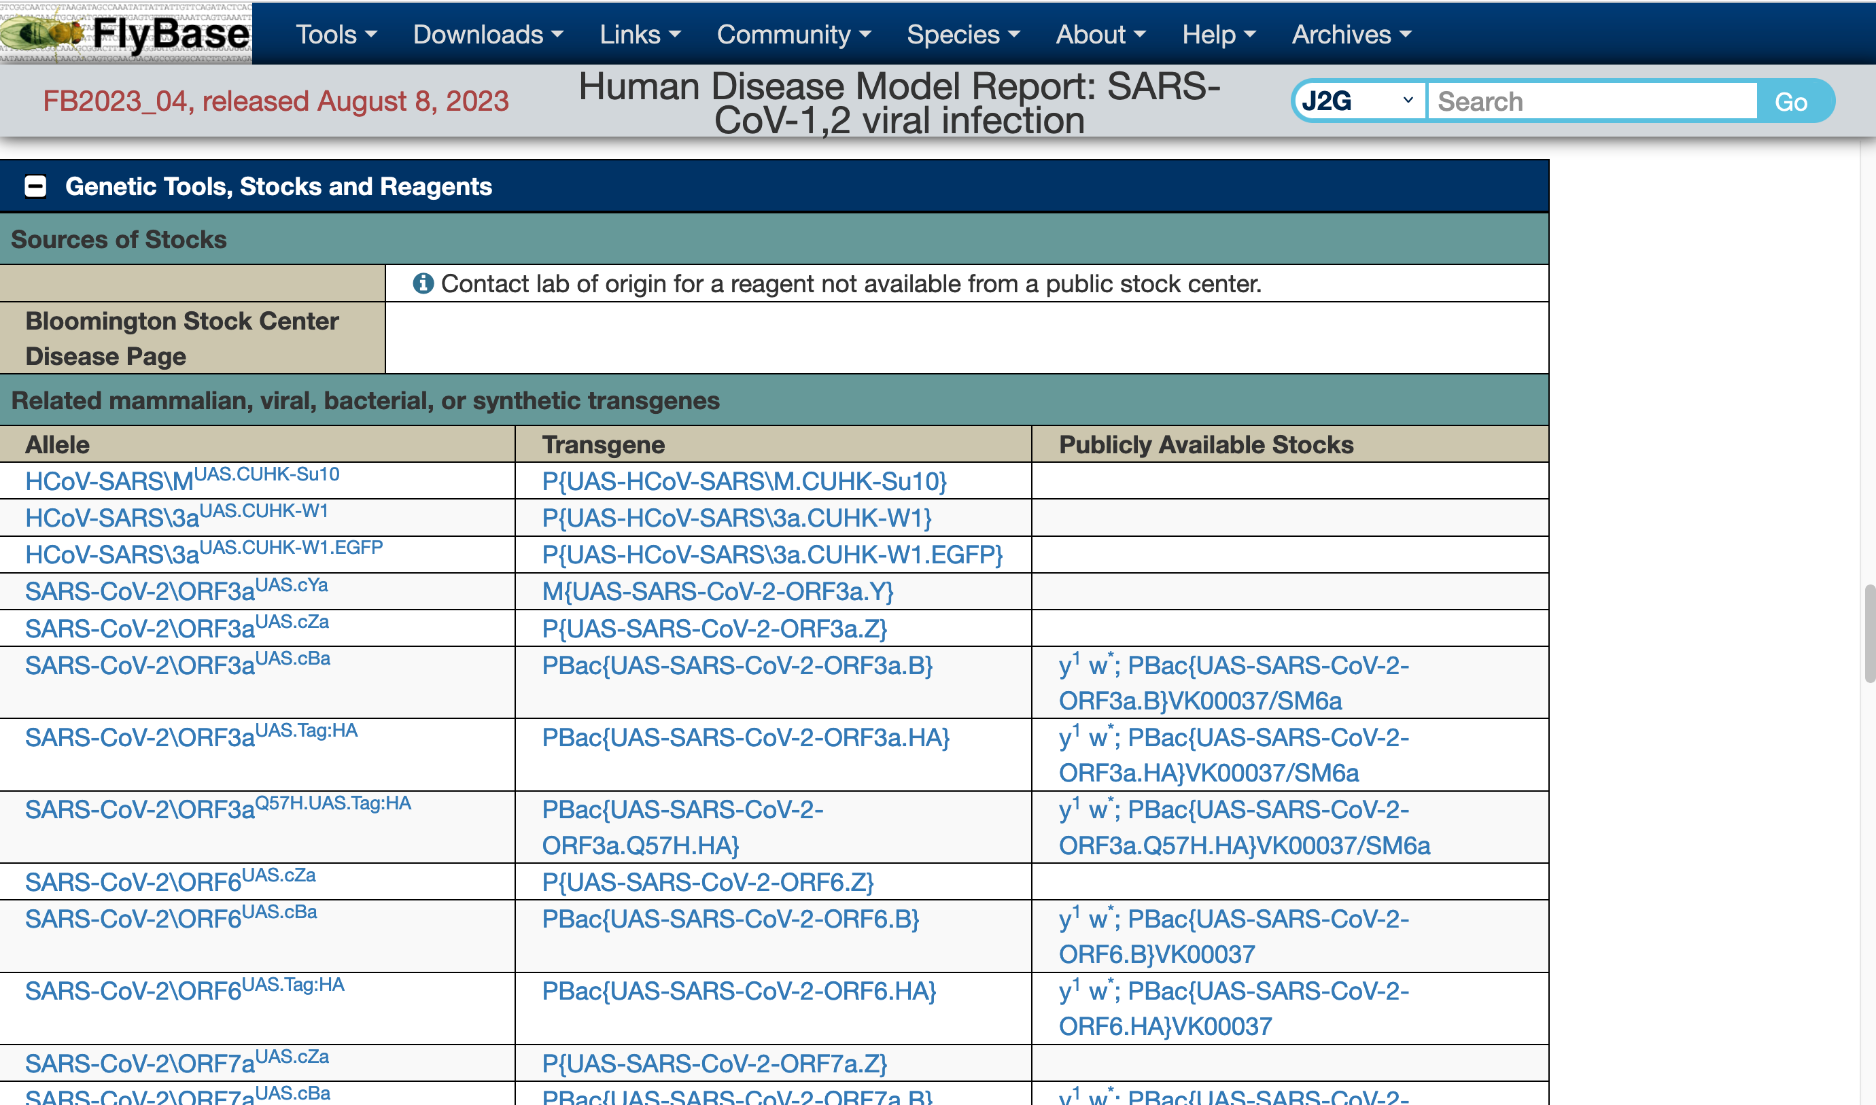Open ORF3a.Q57H.HA VK00037/SM6a stock link

1244,828
